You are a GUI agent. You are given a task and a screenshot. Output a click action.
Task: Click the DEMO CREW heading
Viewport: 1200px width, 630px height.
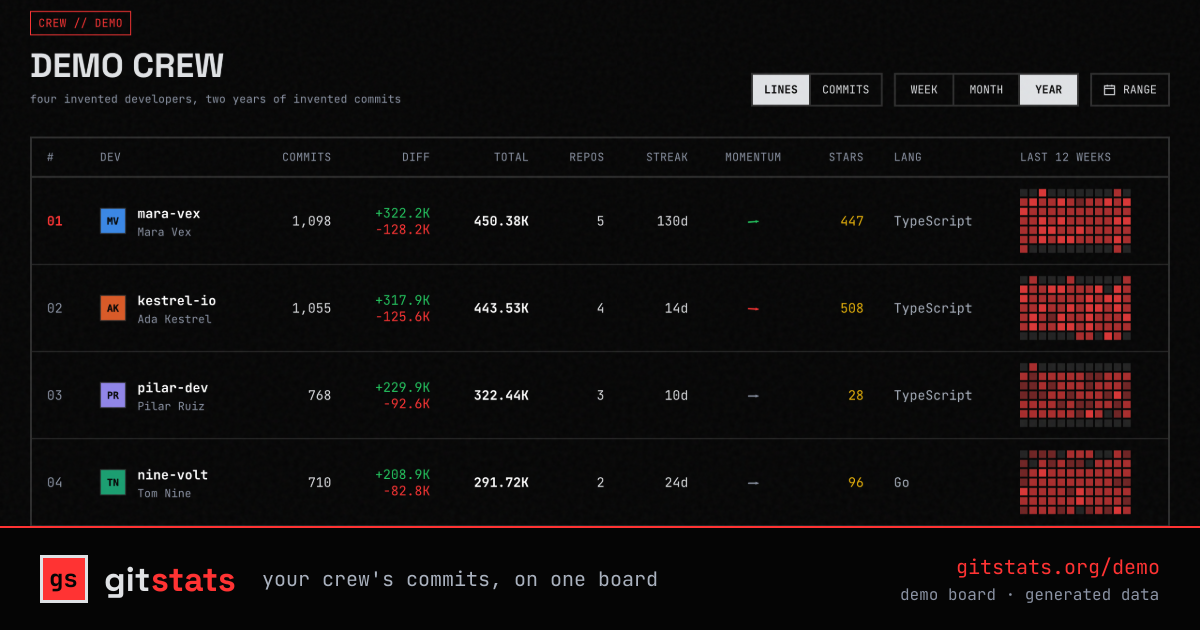(127, 66)
